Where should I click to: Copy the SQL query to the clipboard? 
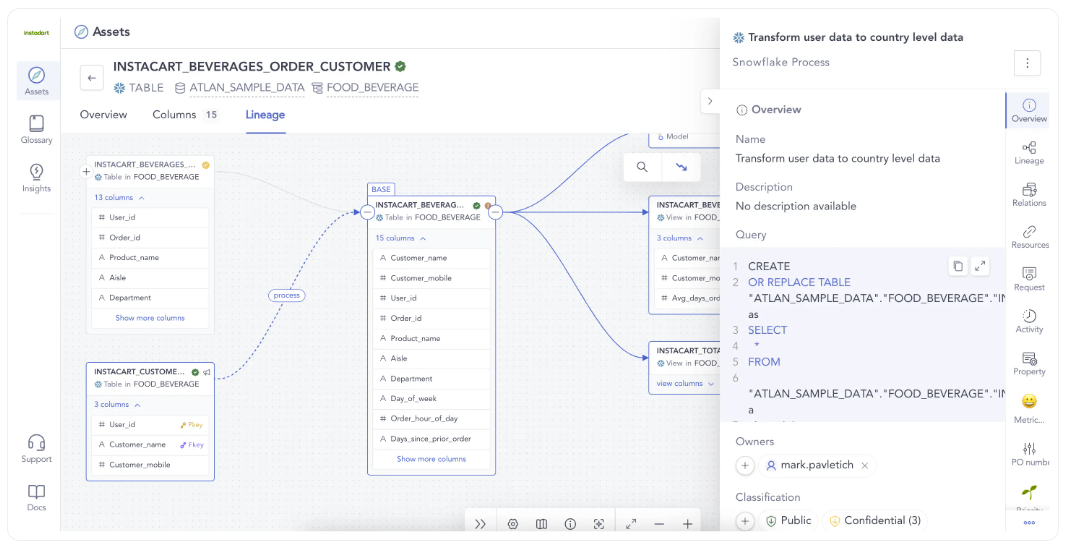957,266
